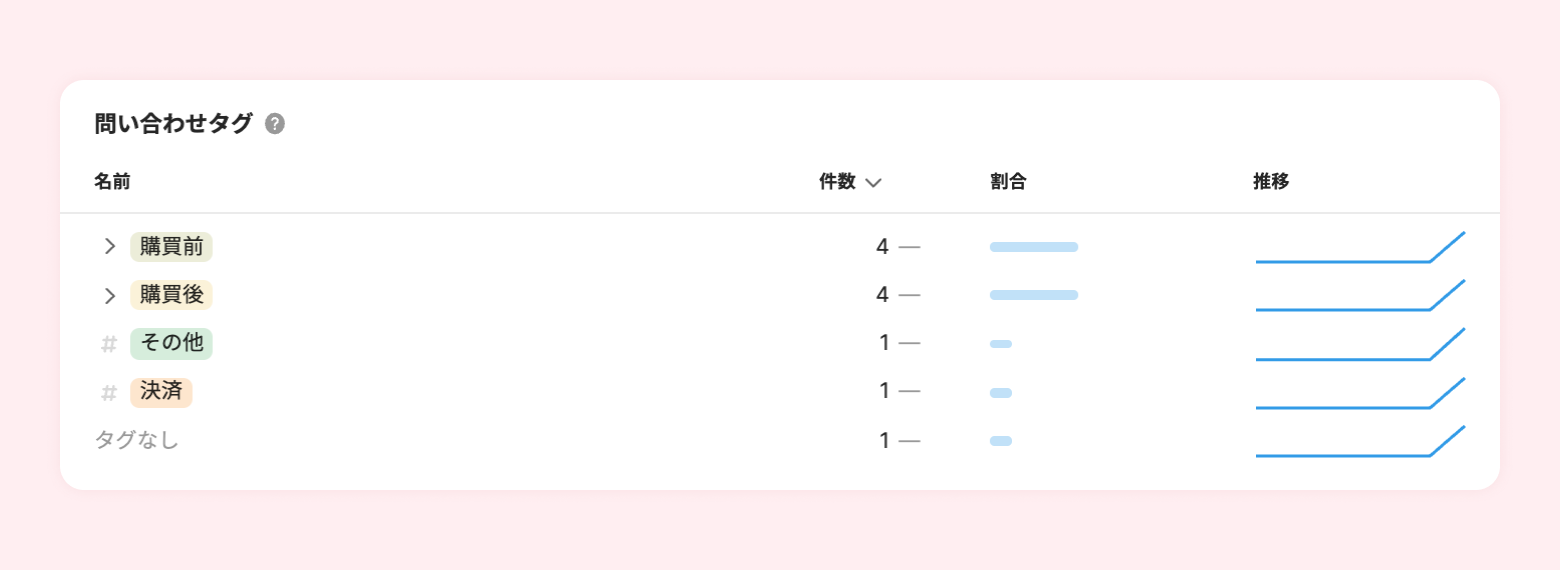Open the 購買後 tag label
1560x570 pixels.
click(x=171, y=295)
